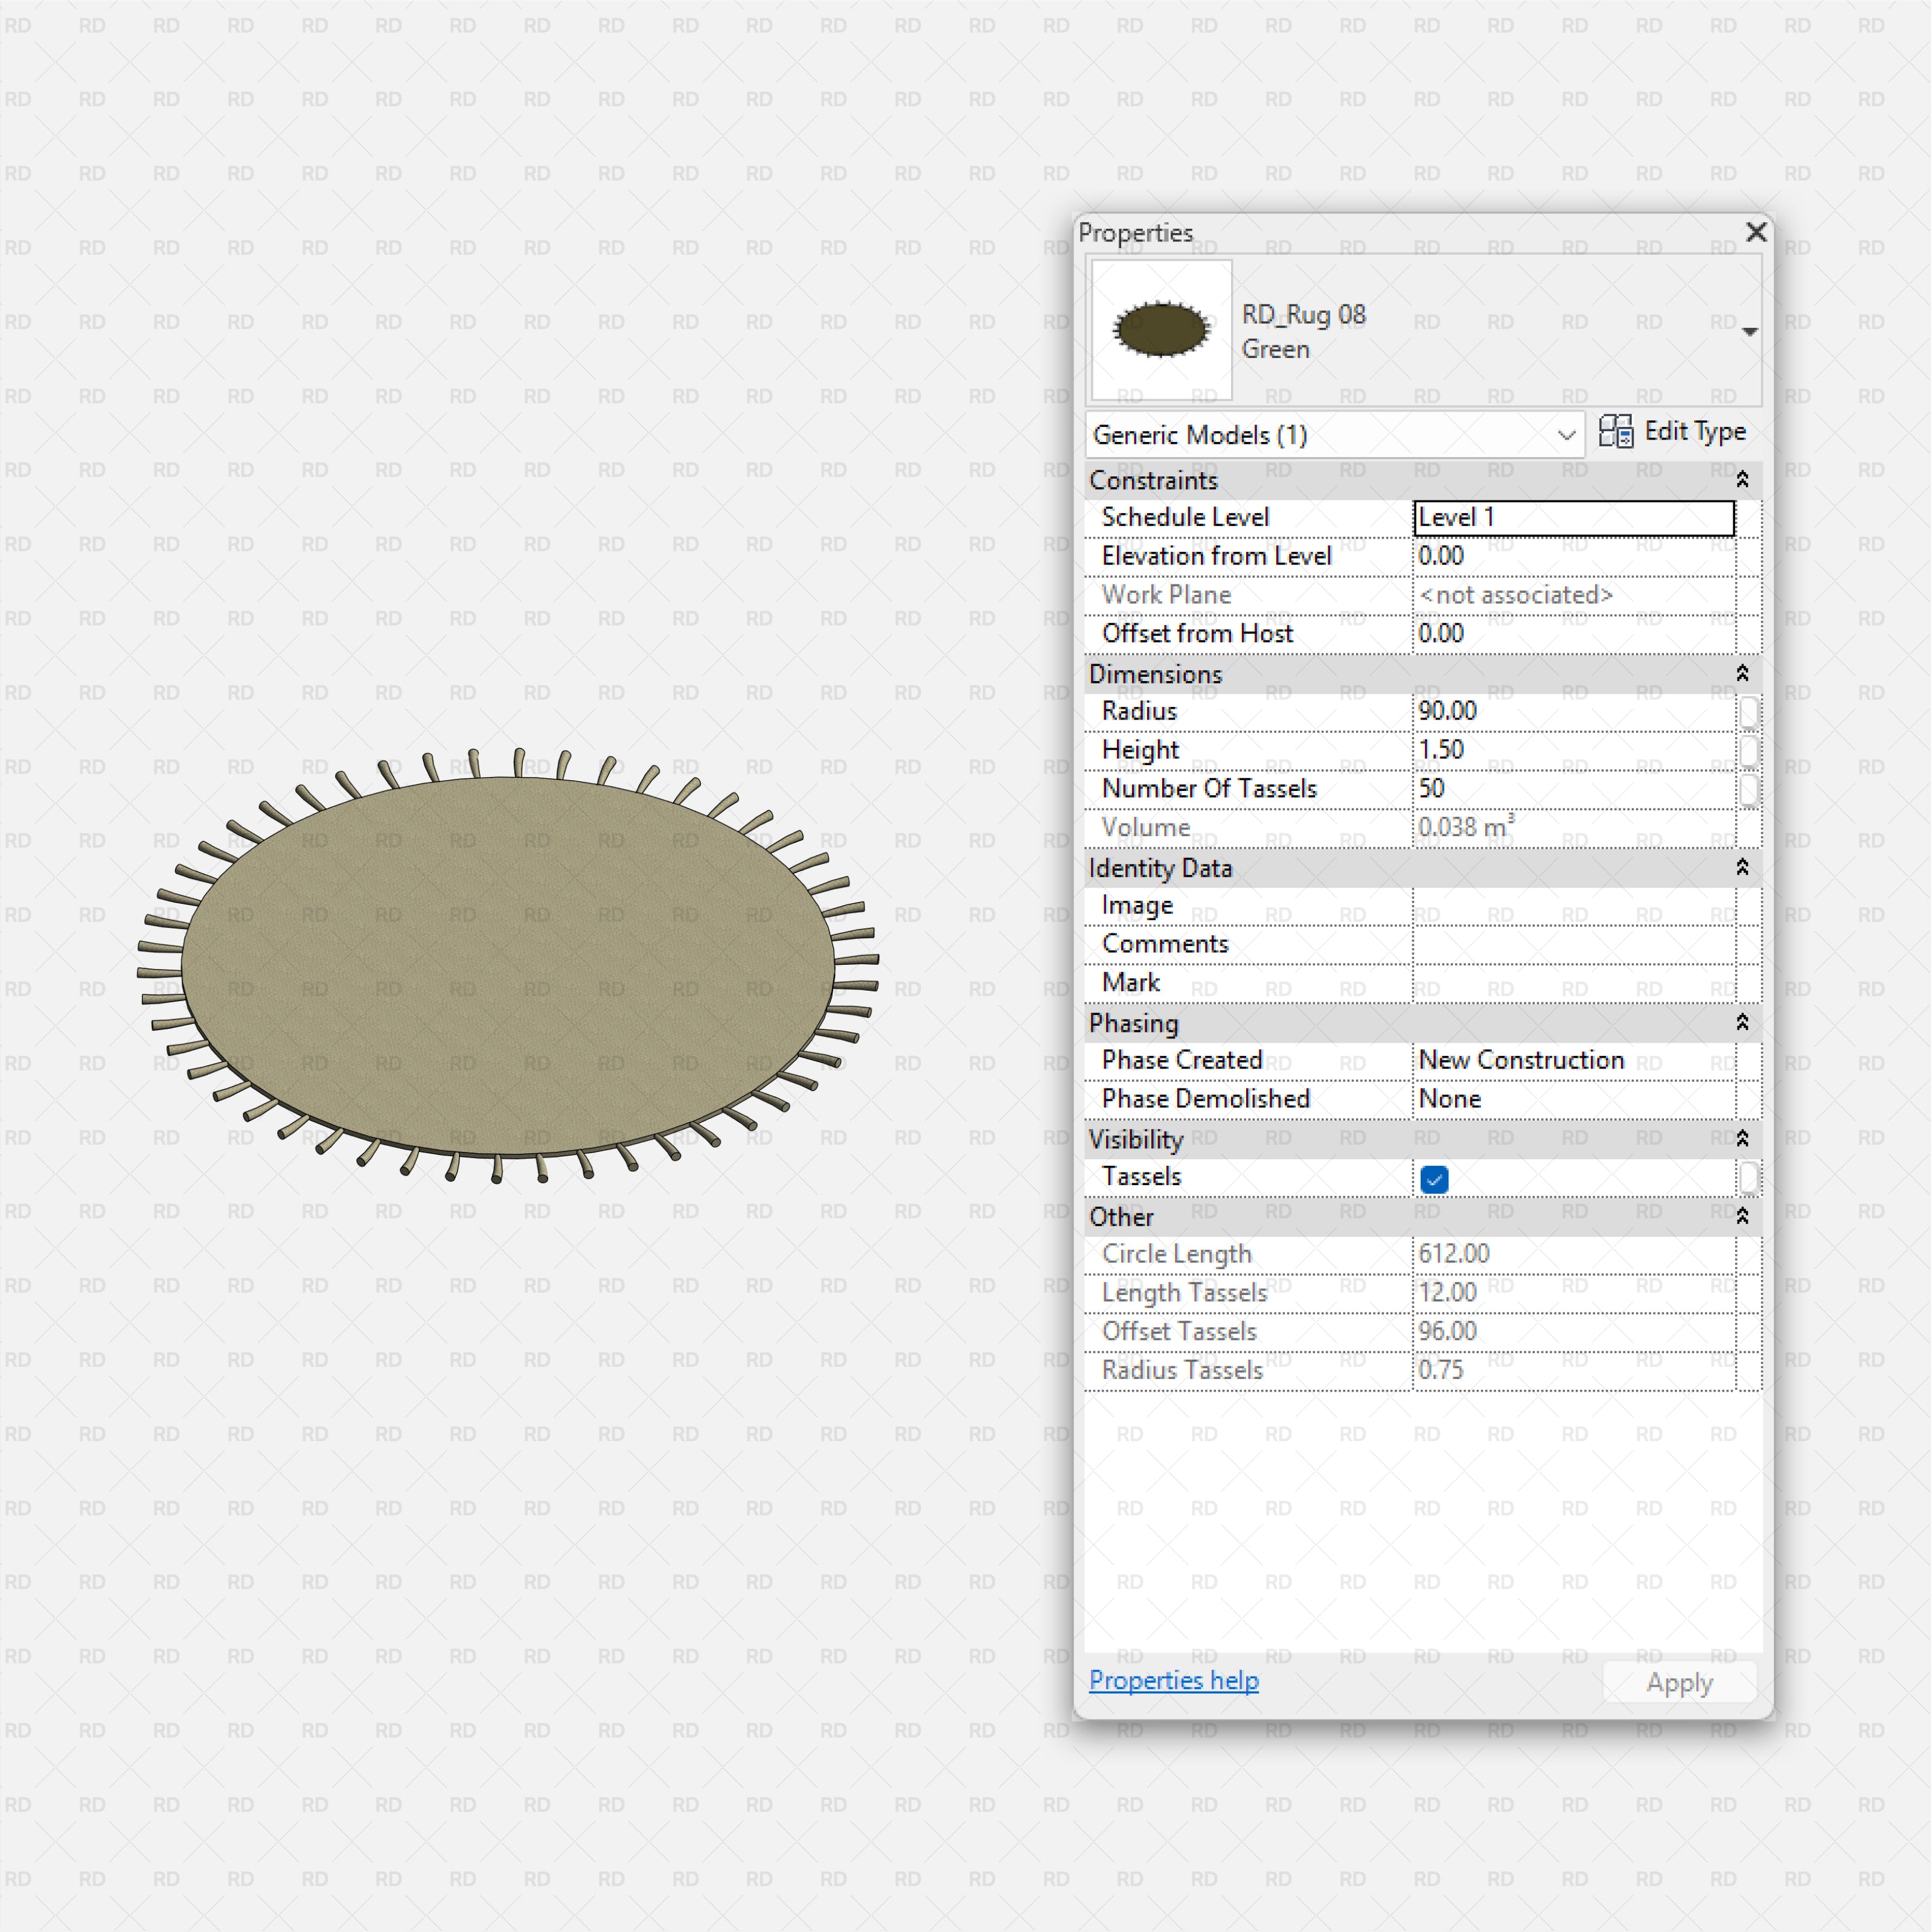Click the associate parameter button beside Radius

pyautogui.click(x=1748, y=712)
